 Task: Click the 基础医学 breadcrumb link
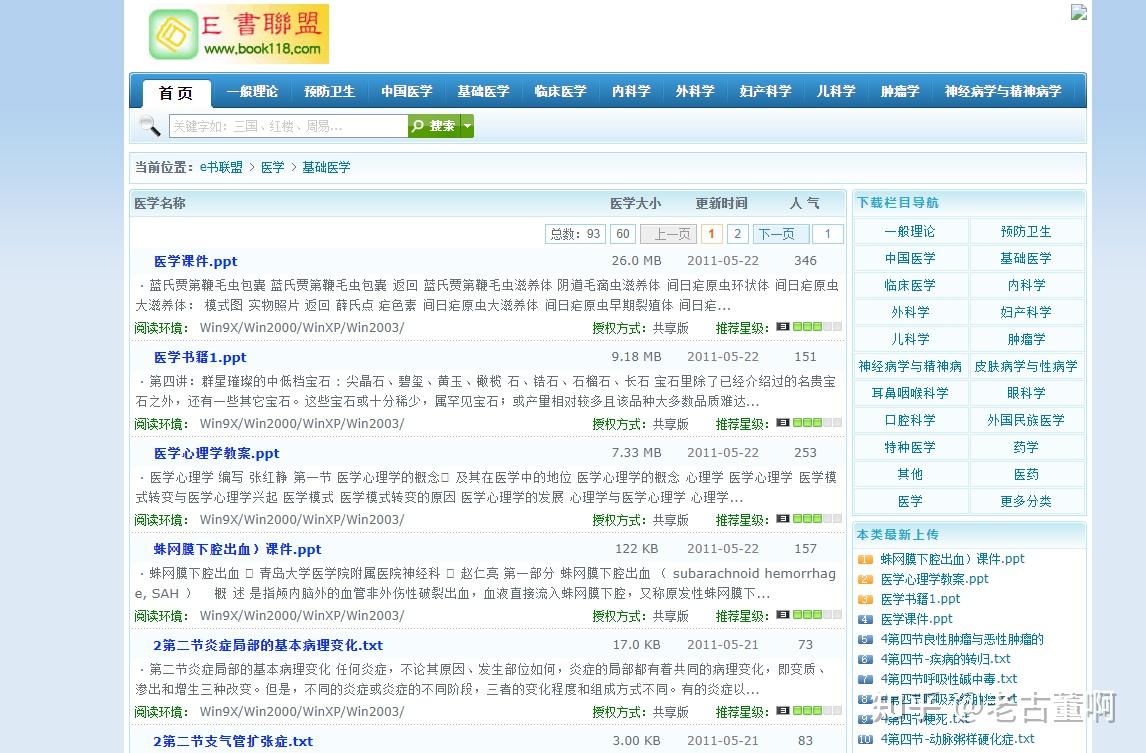(326, 167)
